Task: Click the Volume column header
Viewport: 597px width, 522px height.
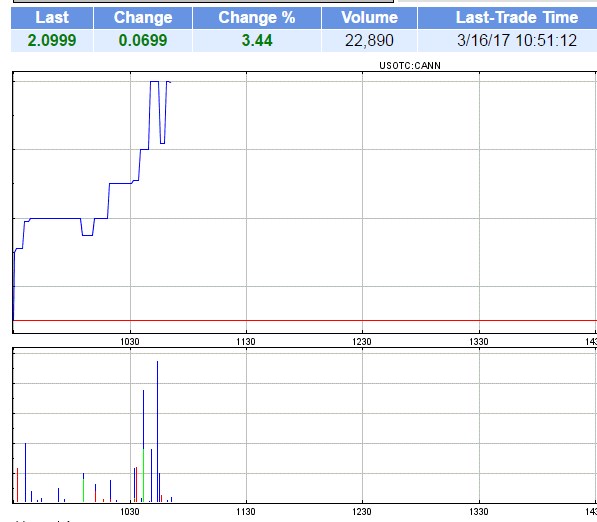Action: coord(369,18)
